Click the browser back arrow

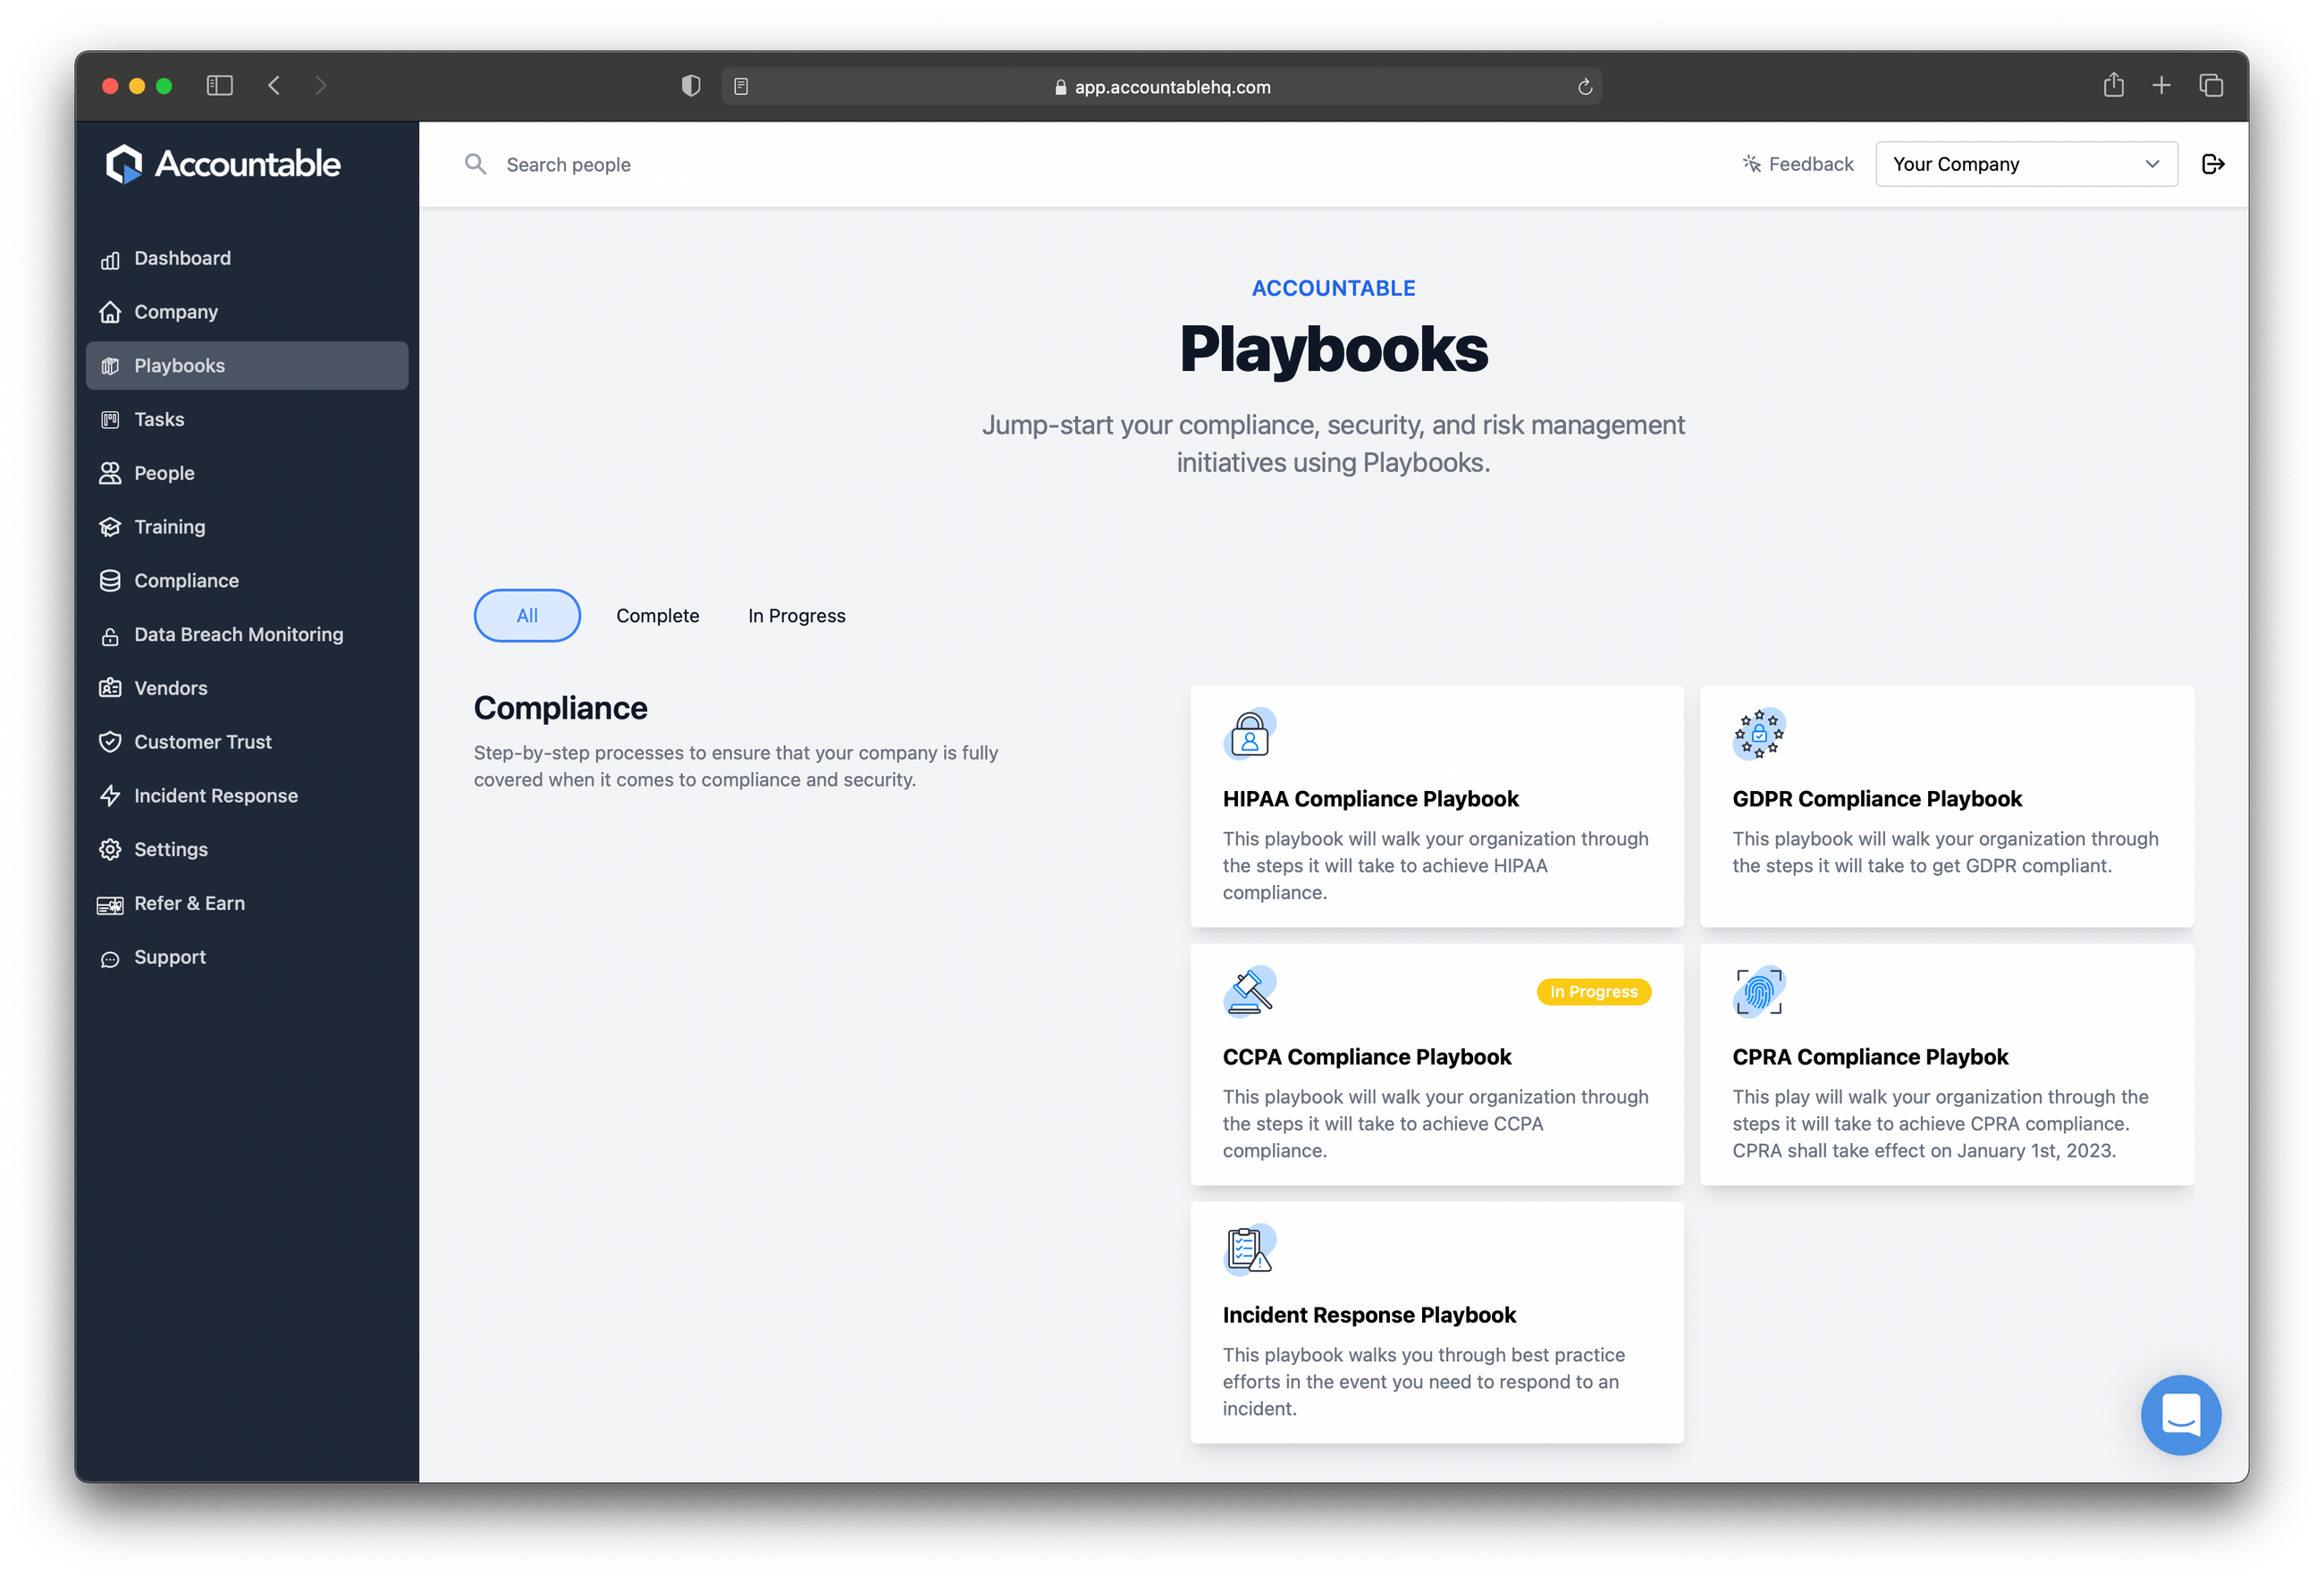pyautogui.click(x=274, y=86)
